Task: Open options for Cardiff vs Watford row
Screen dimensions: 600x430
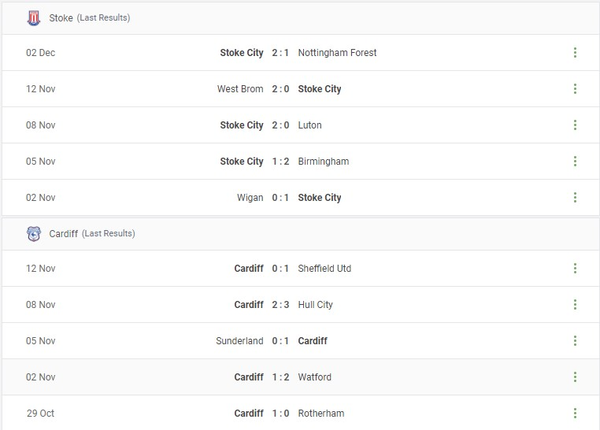Action: tap(575, 377)
